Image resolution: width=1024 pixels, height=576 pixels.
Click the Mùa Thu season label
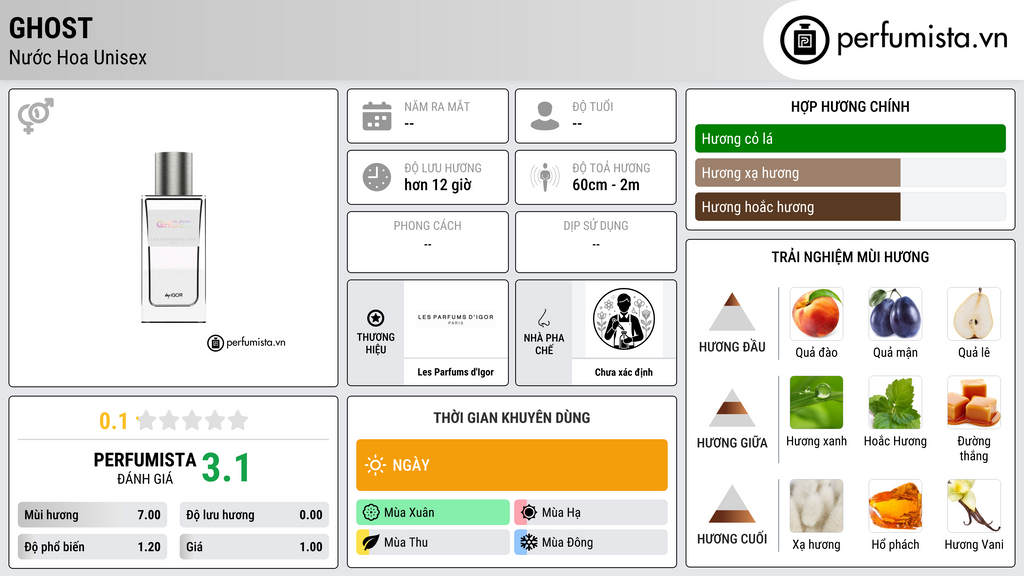coord(406,543)
